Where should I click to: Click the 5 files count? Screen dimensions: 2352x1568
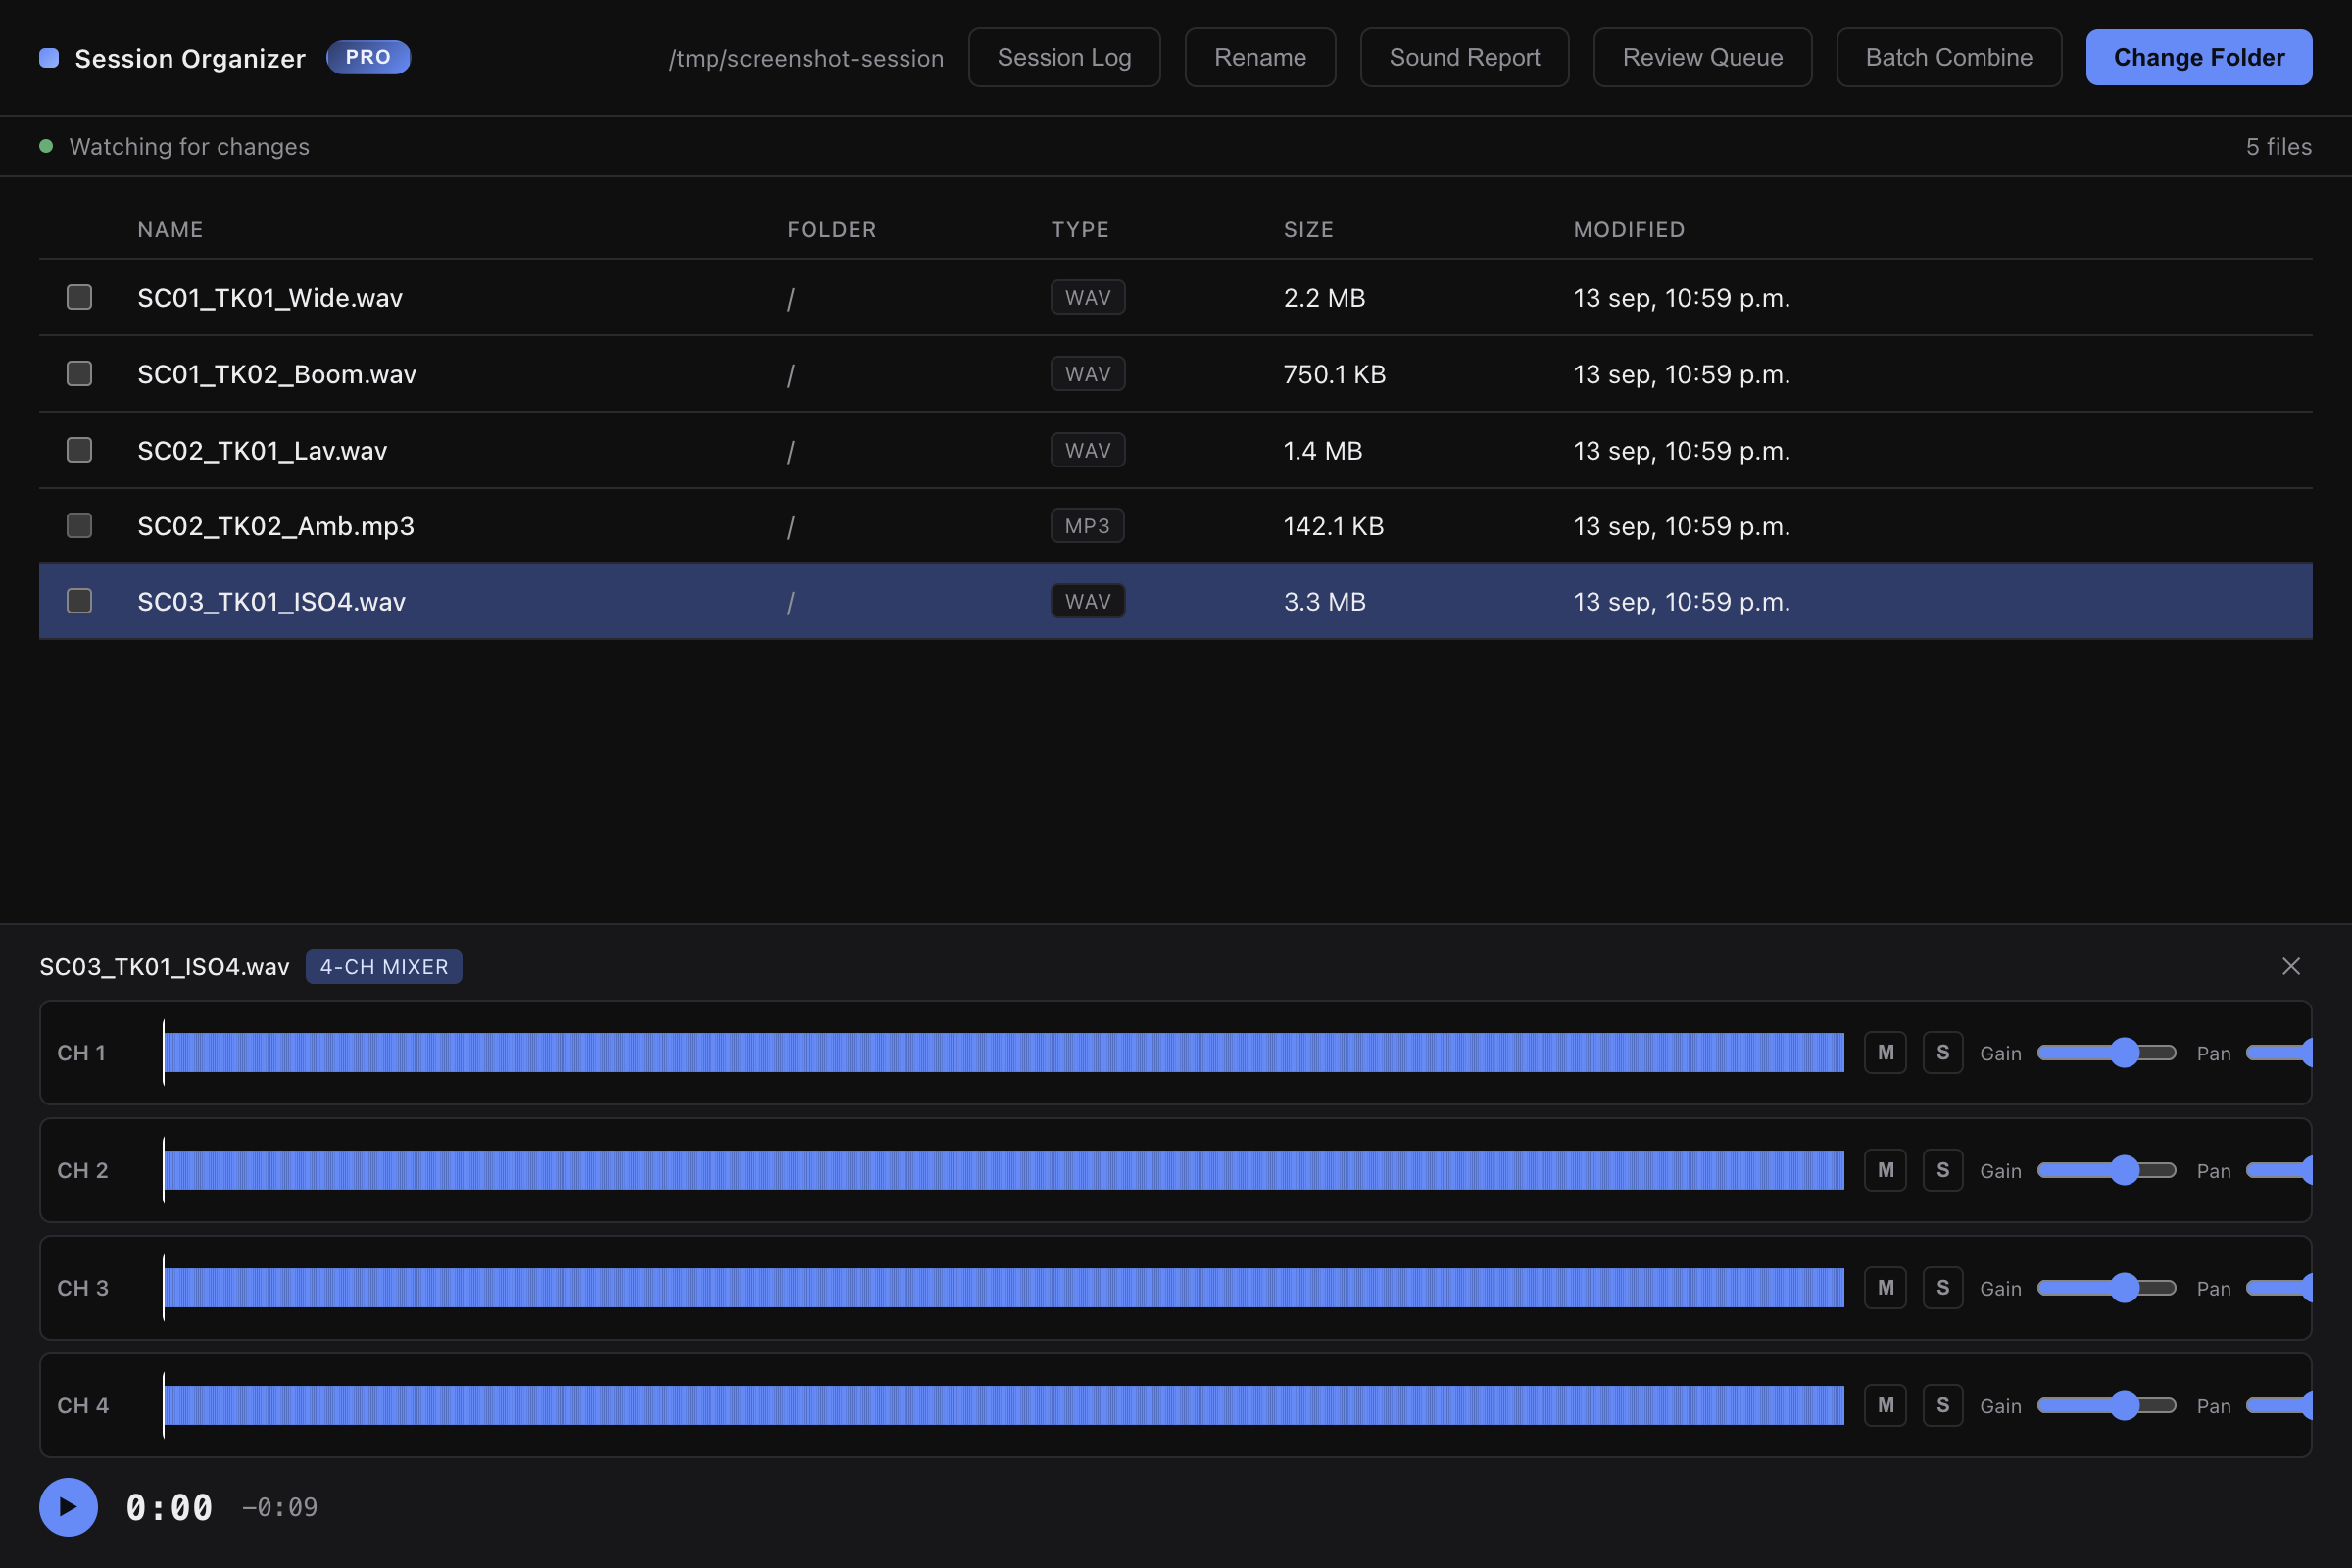pyautogui.click(x=2278, y=147)
